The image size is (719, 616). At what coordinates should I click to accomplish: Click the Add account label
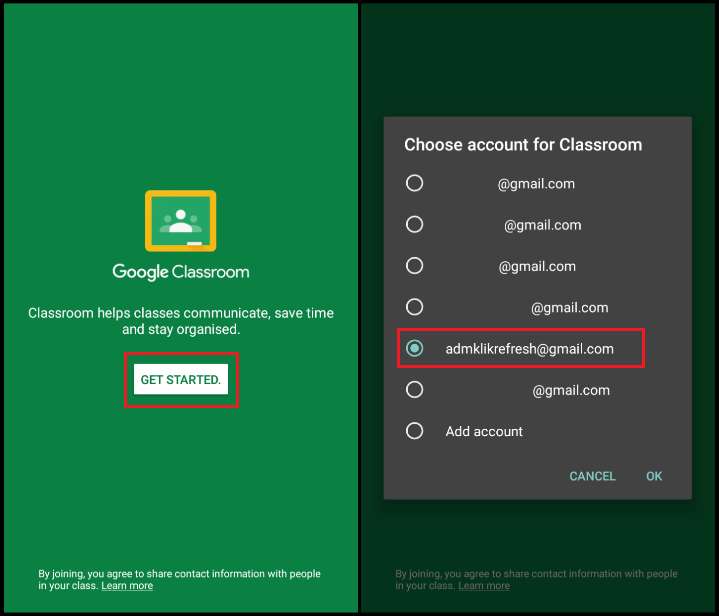pyautogui.click(x=484, y=431)
